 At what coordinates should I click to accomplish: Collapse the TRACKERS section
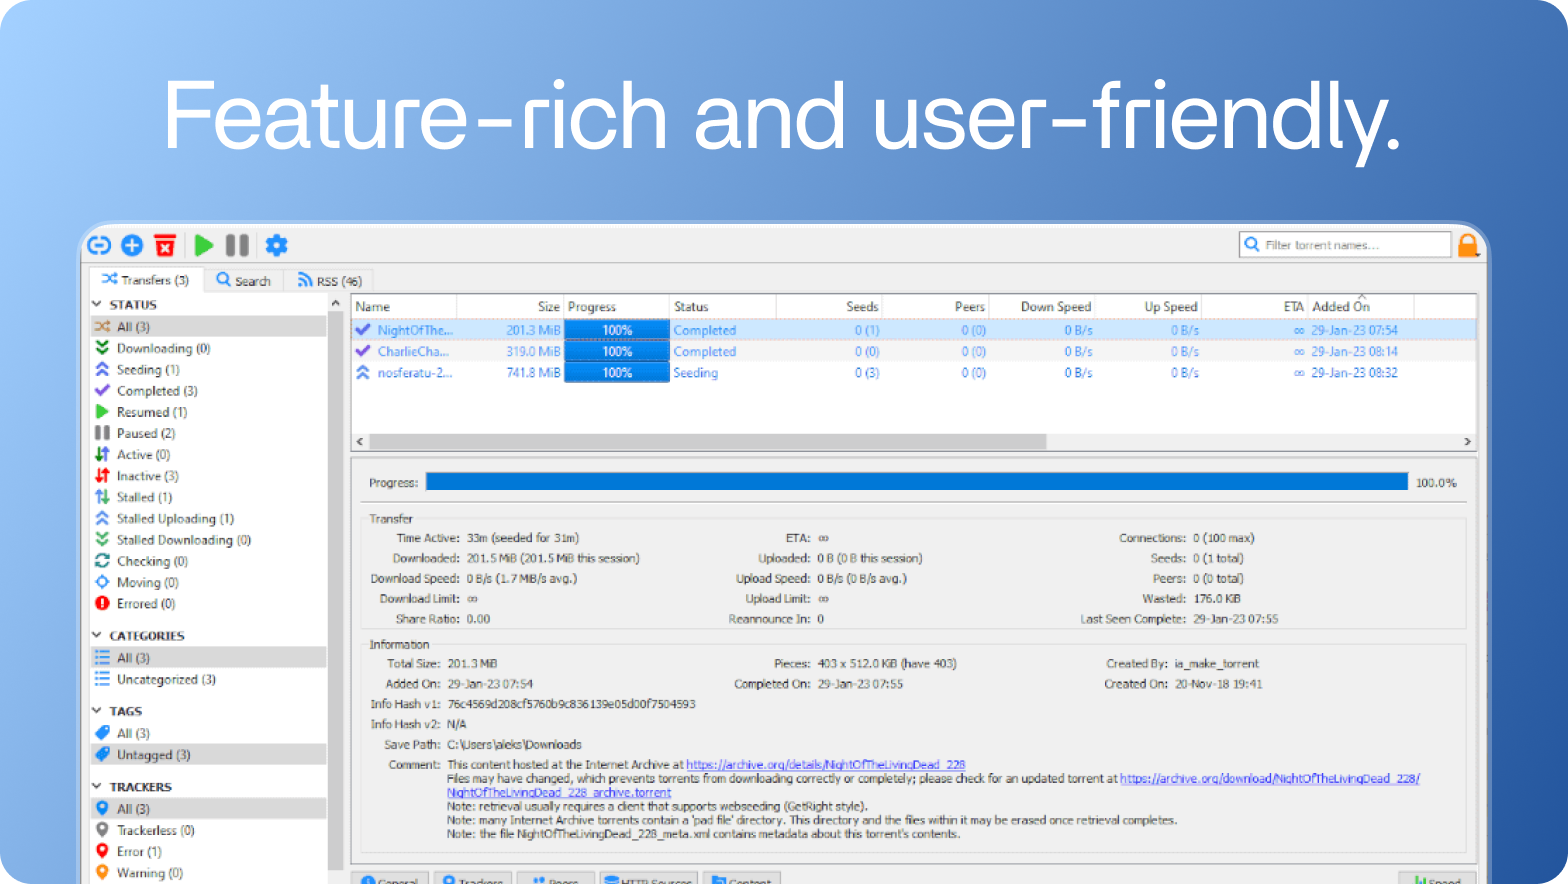point(97,787)
